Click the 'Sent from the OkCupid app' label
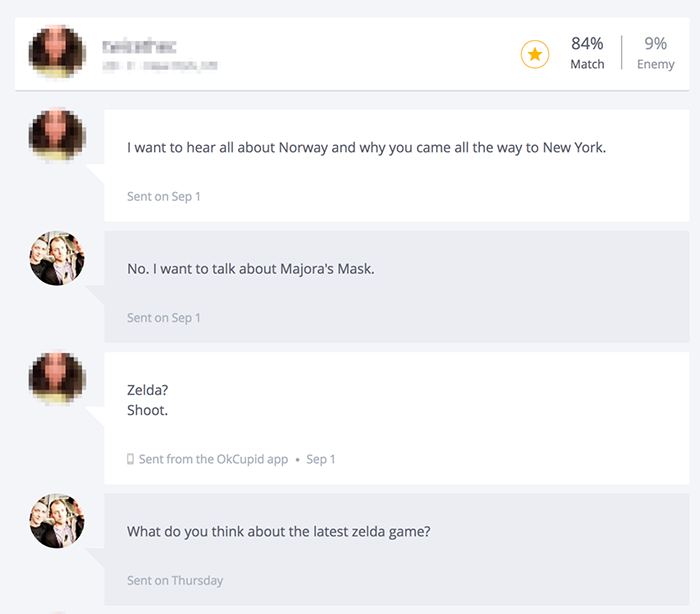The image size is (700, 614). coord(213,459)
